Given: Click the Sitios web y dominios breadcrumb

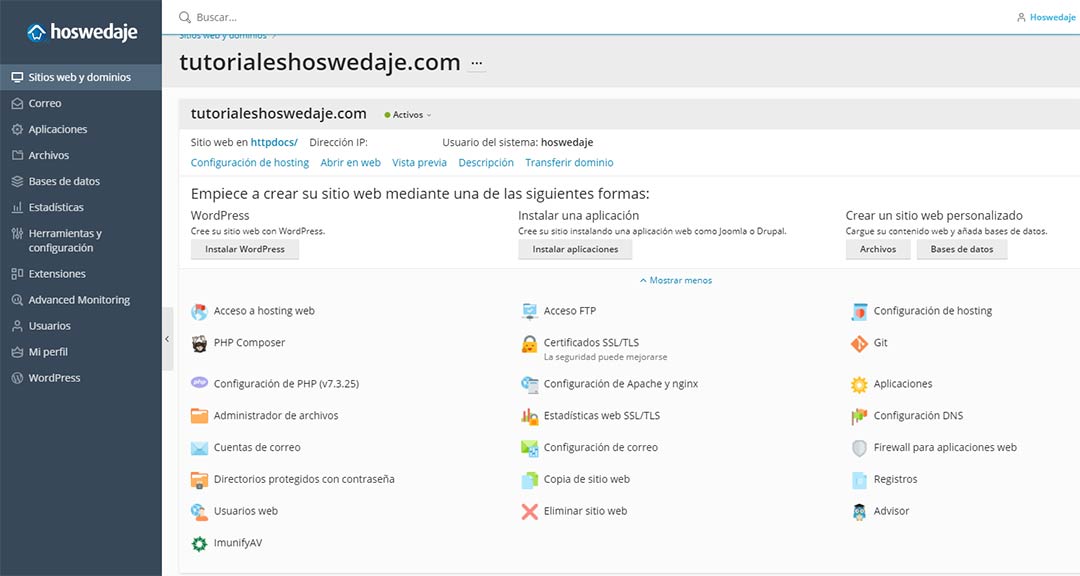Looking at the screenshot, I should (x=223, y=35).
